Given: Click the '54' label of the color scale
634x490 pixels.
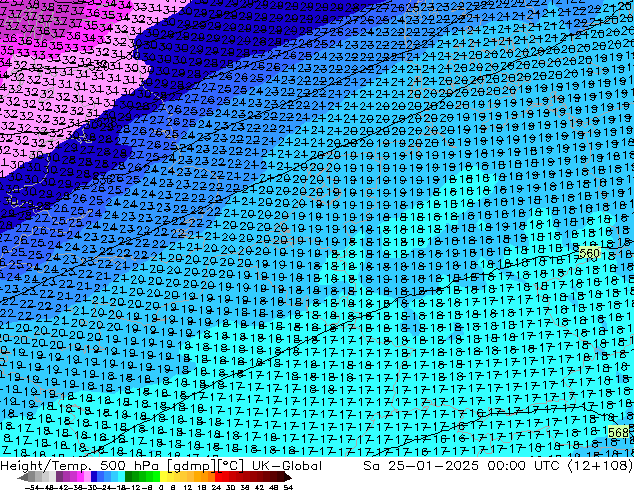Looking at the screenshot, I should click(x=288, y=487).
